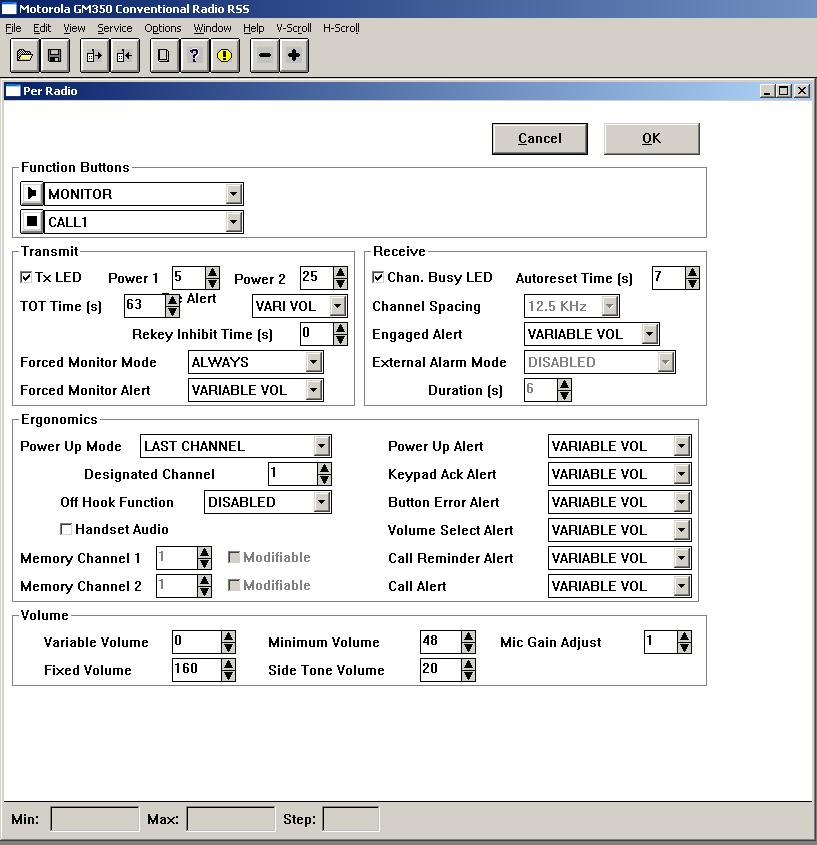Open the Power Up Alert dropdown
The image size is (817, 845).
pos(682,446)
